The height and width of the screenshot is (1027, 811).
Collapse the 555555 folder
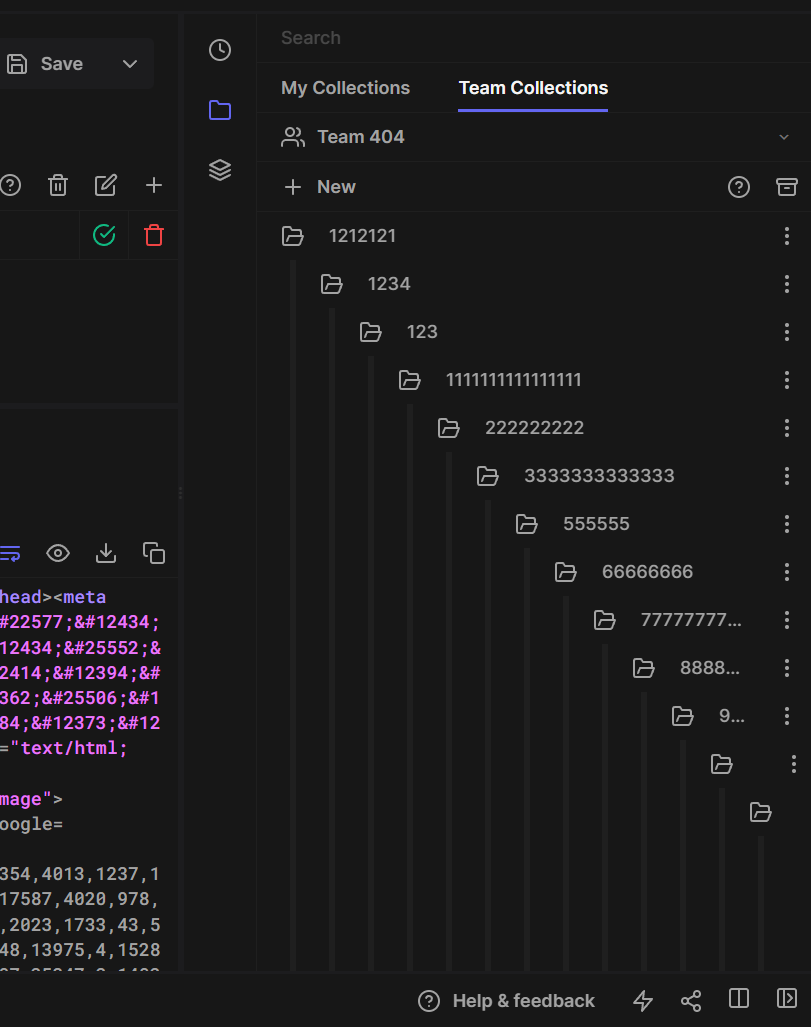pos(527,524)
